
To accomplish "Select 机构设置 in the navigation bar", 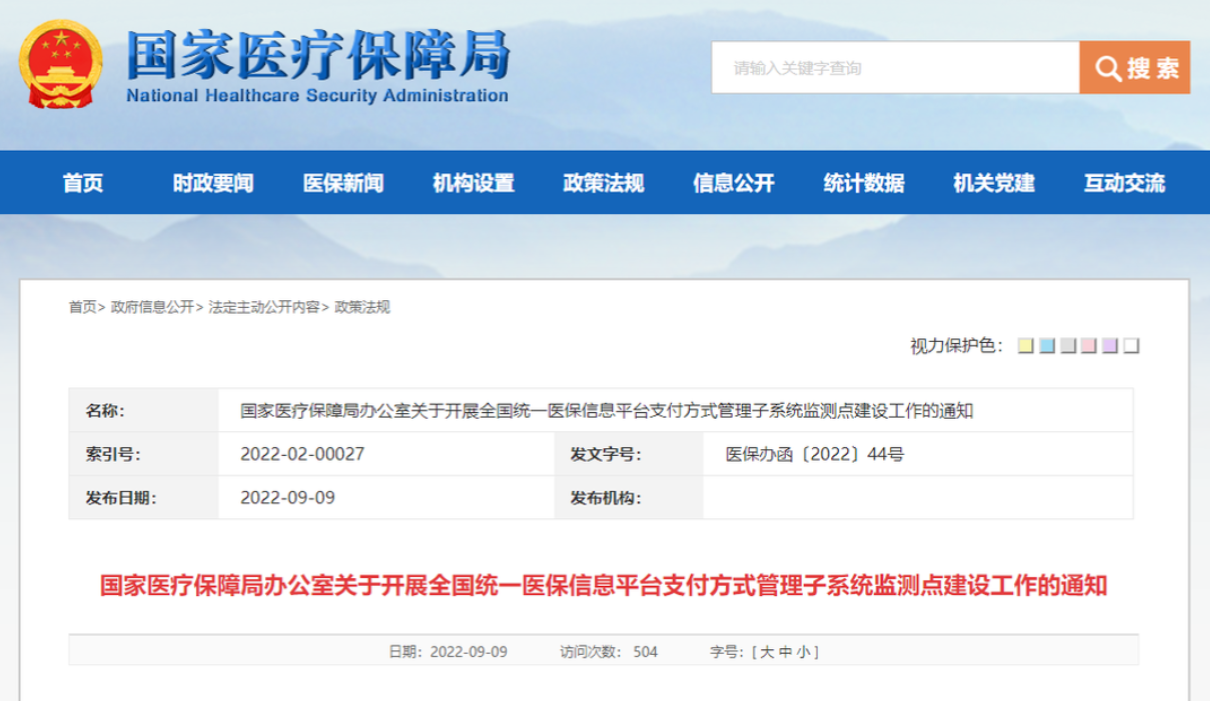I will coord(473,183).
